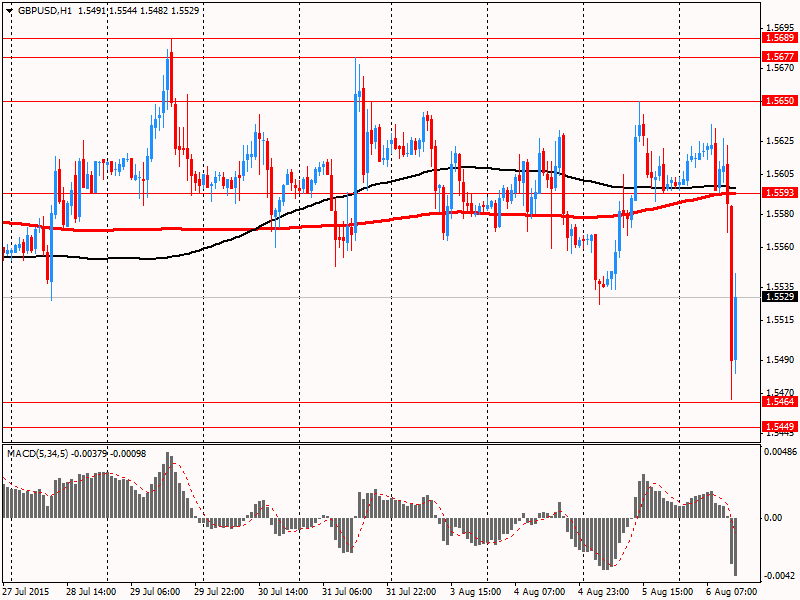800x600 pixels.
Task: Click the current price 1.5529 label
Action: [x=779, y=297]
